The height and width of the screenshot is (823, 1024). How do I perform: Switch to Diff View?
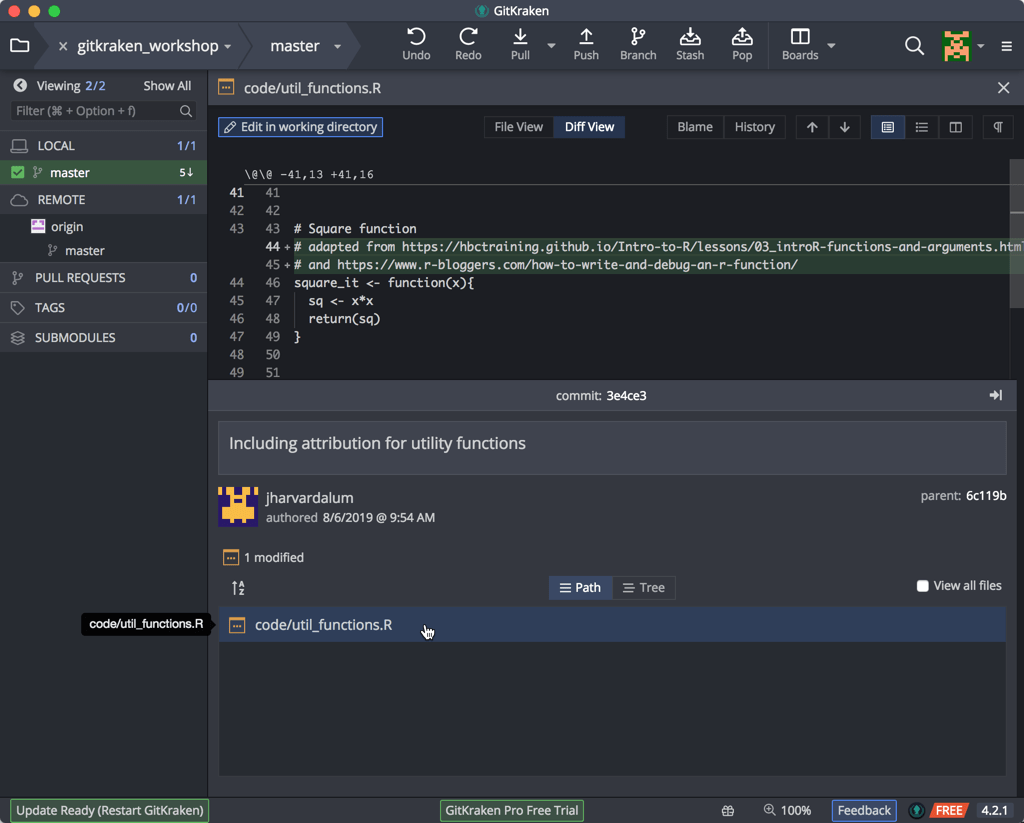coord(589,127)
